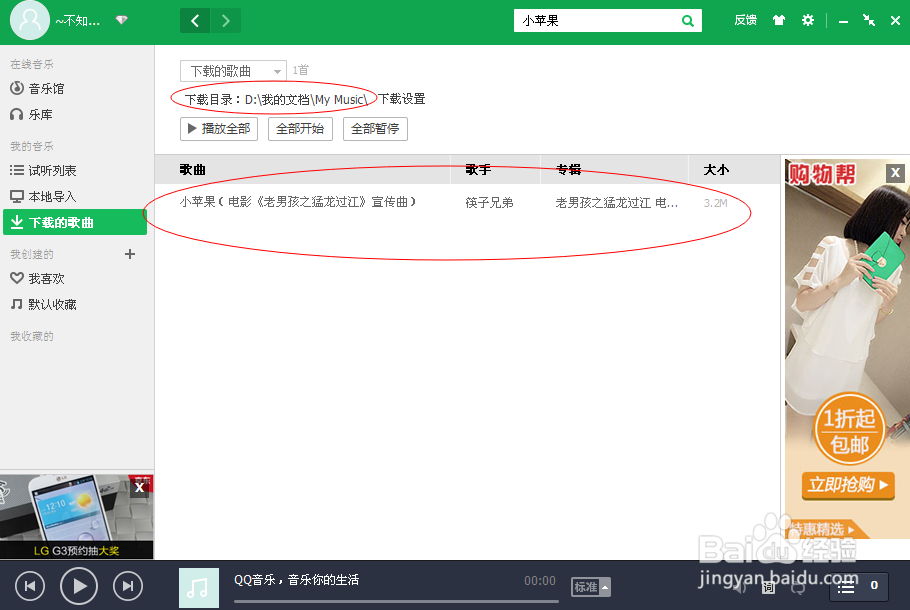
Task: Click the search magnifier icon
Action: (688, 21)
